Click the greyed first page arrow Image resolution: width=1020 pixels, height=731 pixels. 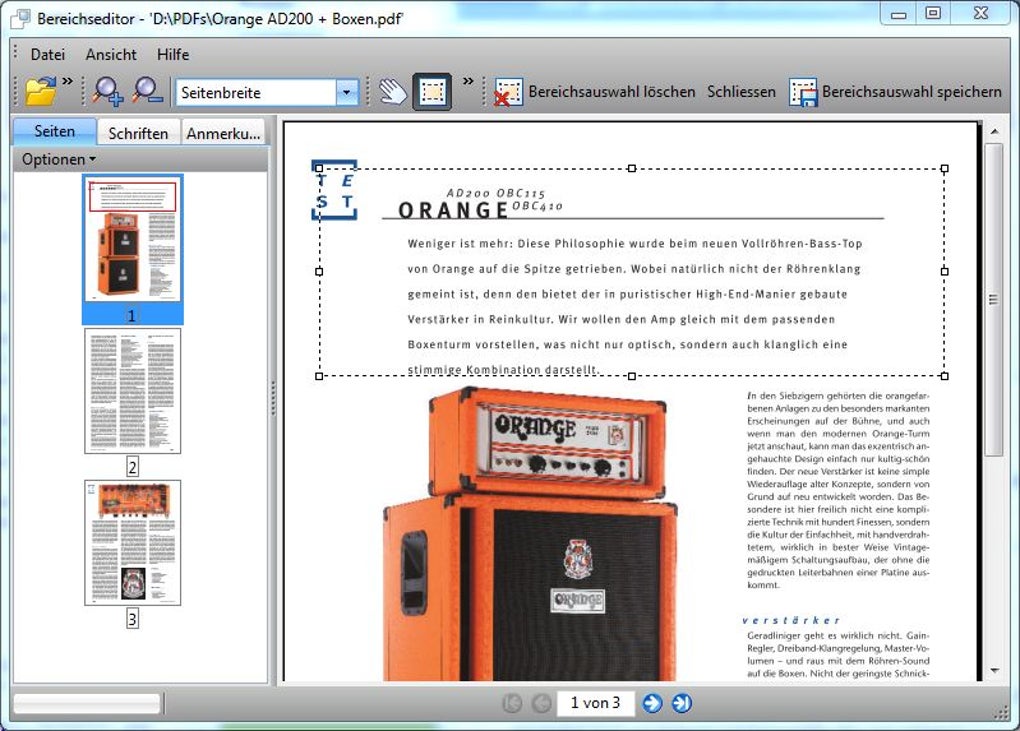click(513, 703)
